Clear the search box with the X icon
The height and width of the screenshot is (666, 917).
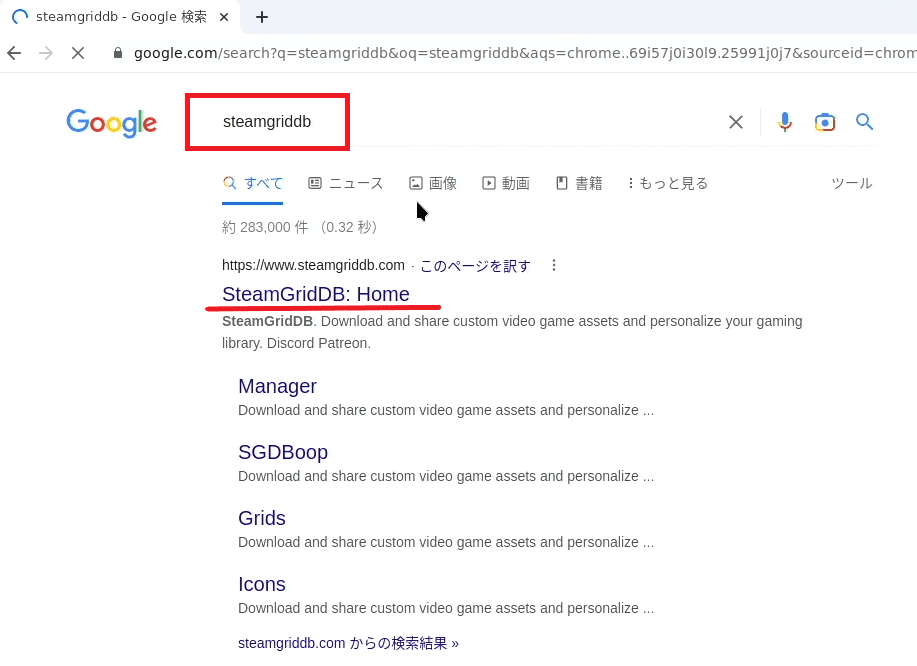(x=736, y=122)
